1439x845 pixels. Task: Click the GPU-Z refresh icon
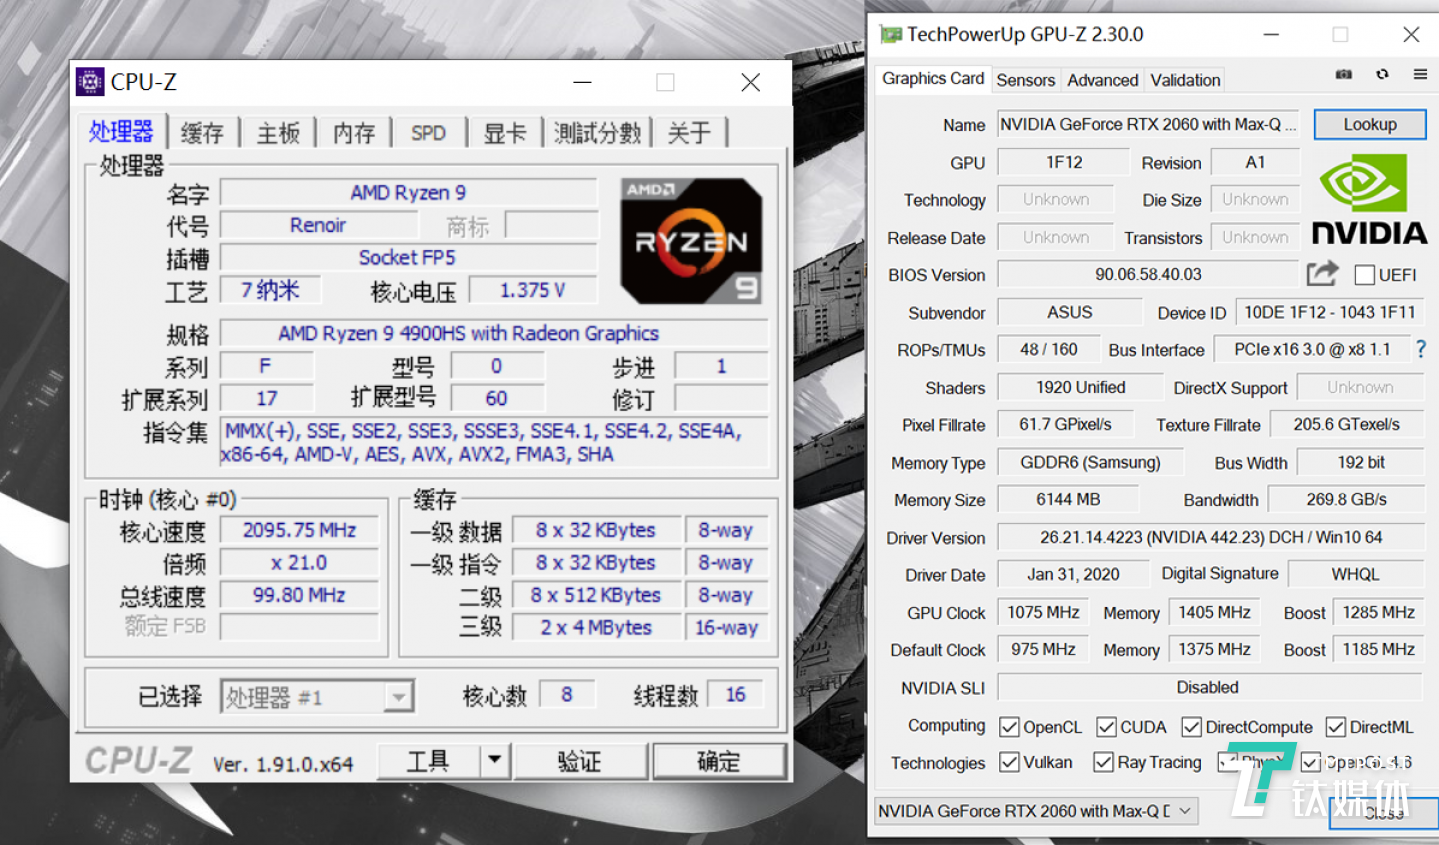[1382, 75]
